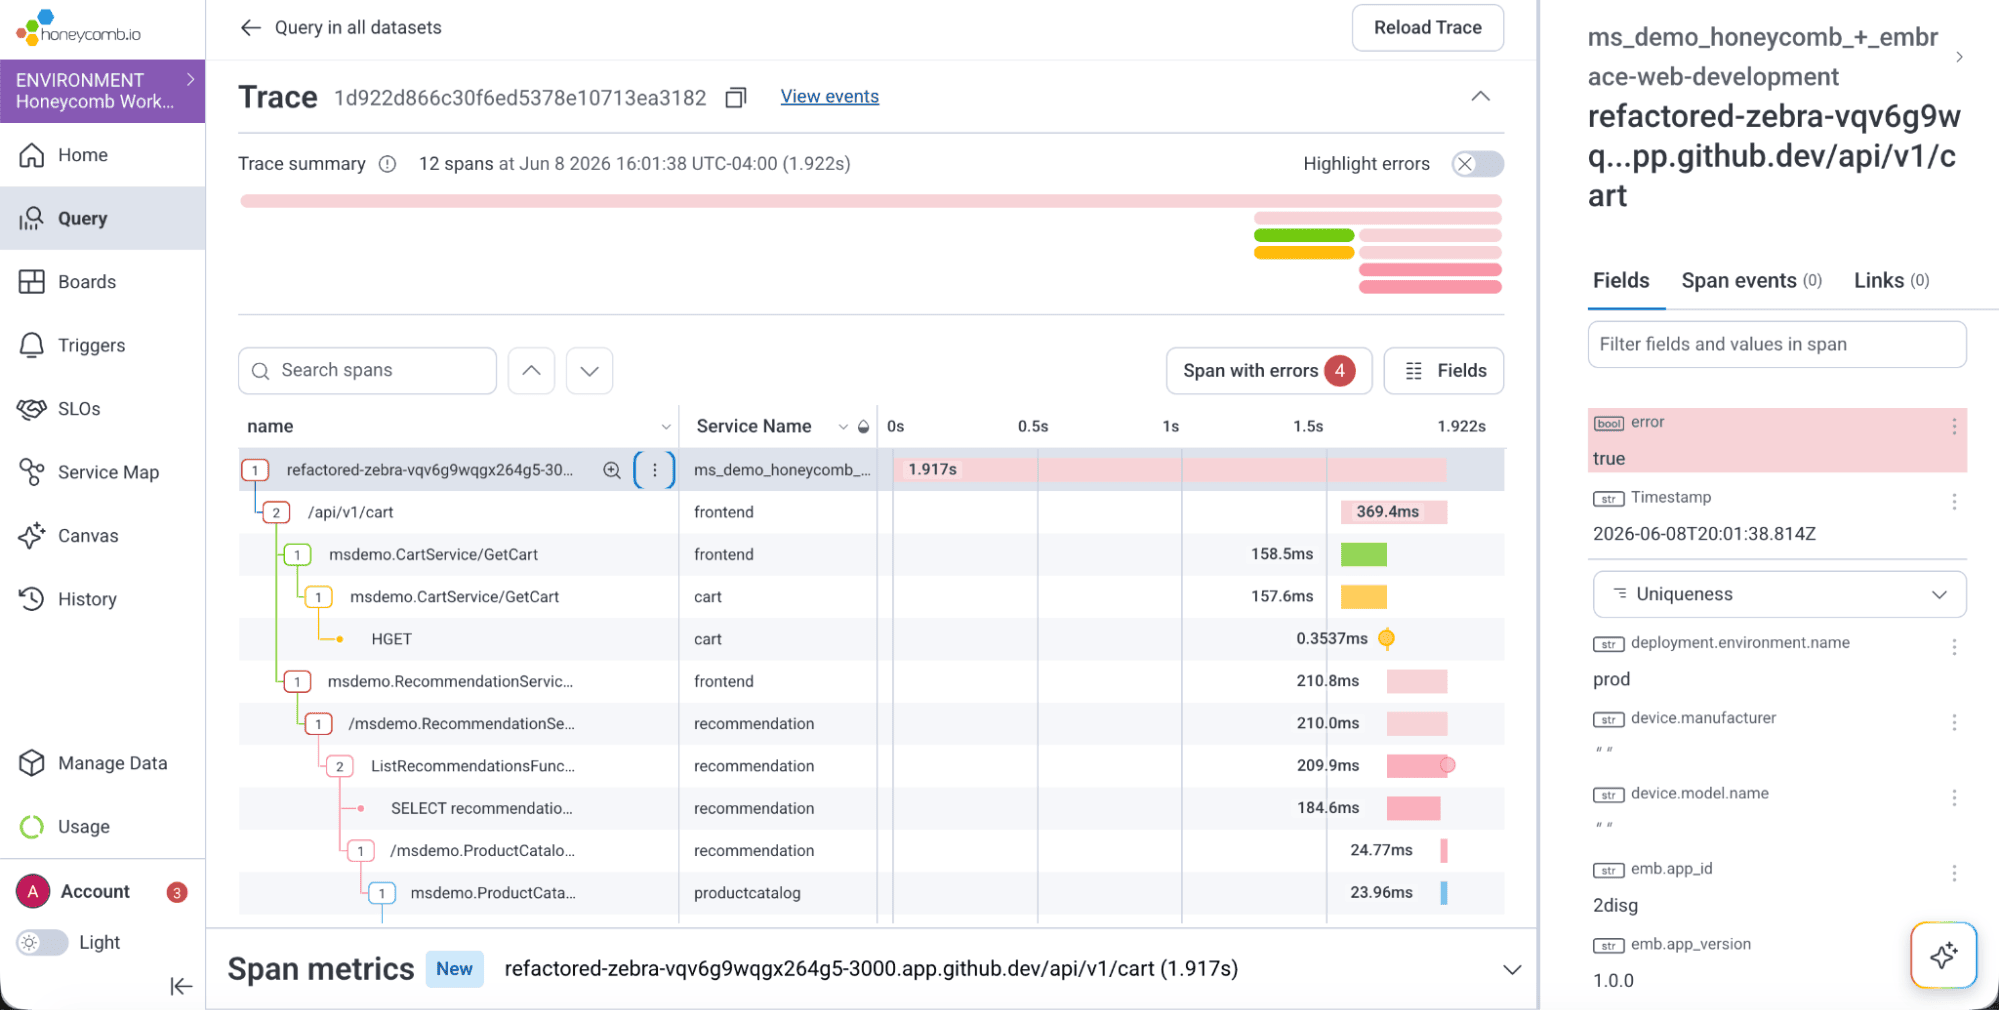
Task: Click the back arrow beside Query in all datasets
Action: tap(250, 28)
